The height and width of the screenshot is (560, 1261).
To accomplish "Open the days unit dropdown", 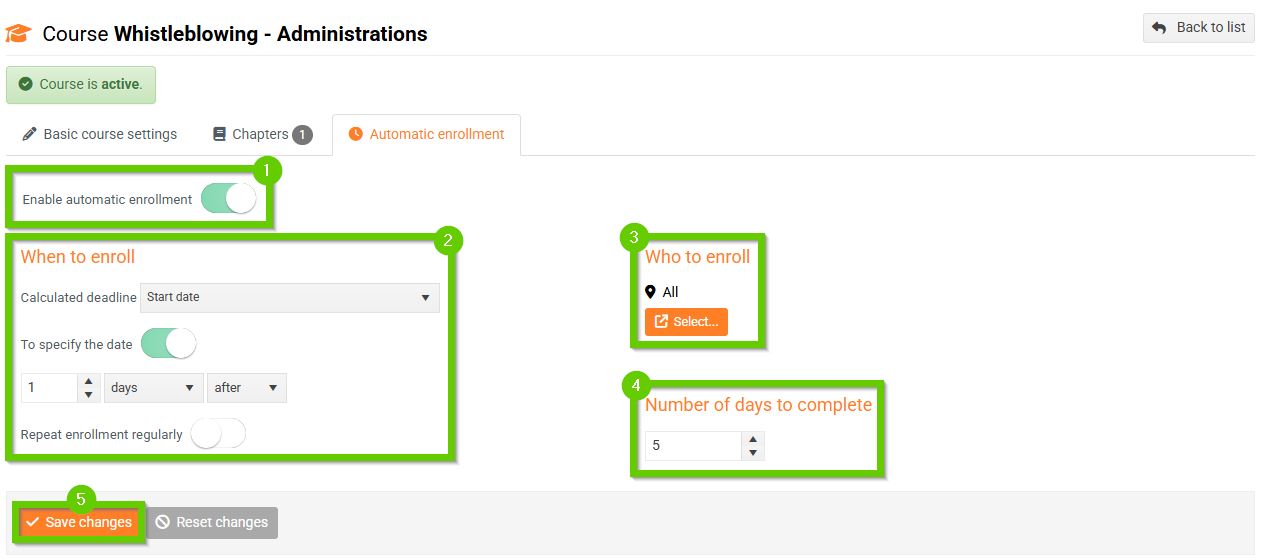I will (x=152, y=388).
